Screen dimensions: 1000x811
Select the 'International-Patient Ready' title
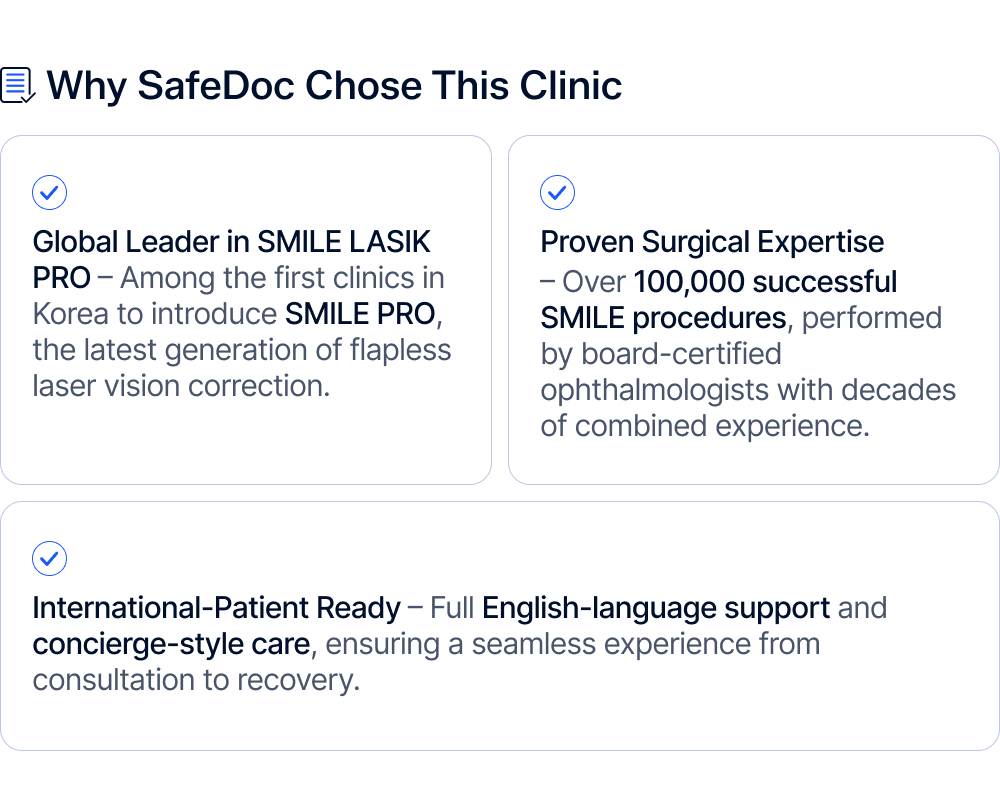tap(216, 608)
